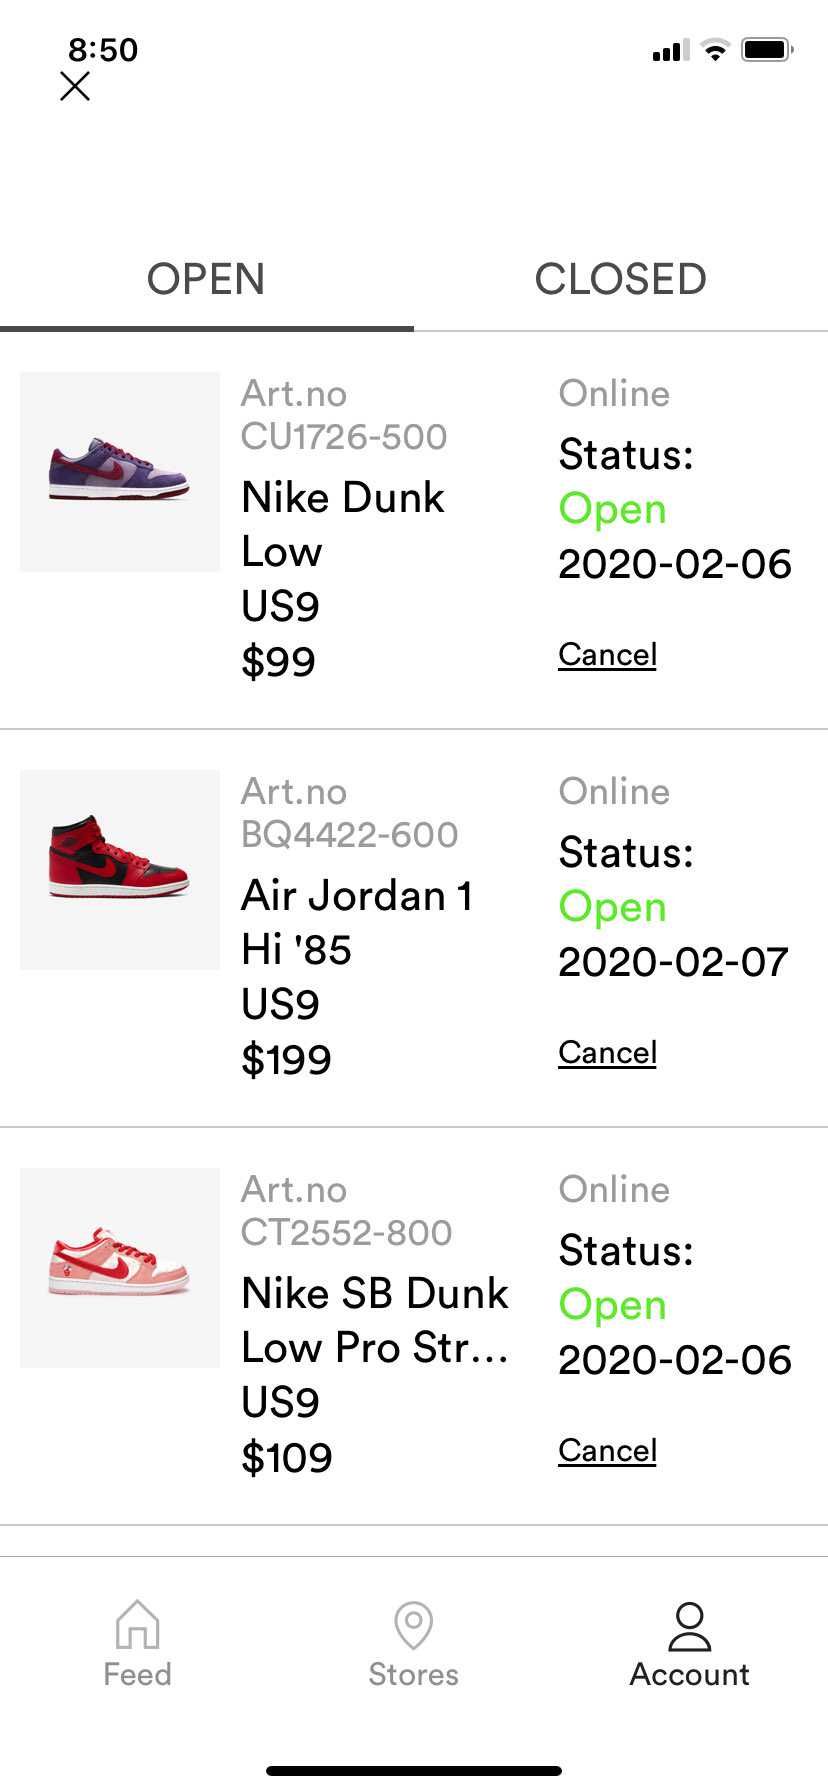Viewport: 828px width, 1792px height.
Task: Open the pink SB Dunk Low thumbnail
Action: click(x=120, y=1268)
